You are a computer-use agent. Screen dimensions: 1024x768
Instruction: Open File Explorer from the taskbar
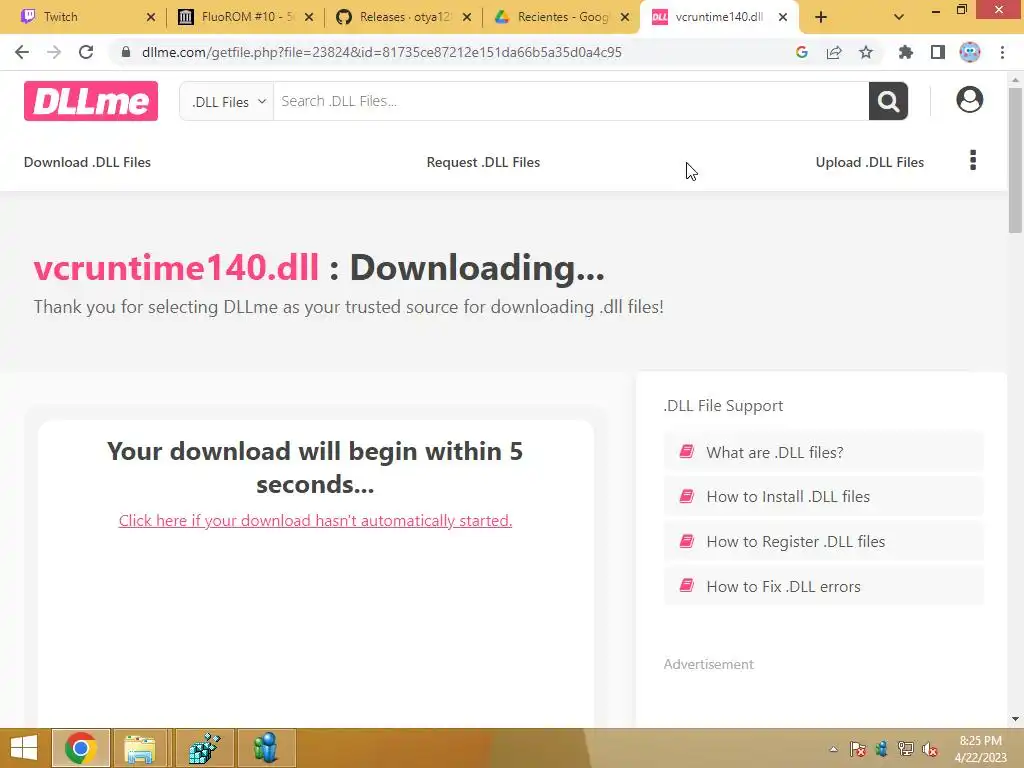tap(140, 748)
